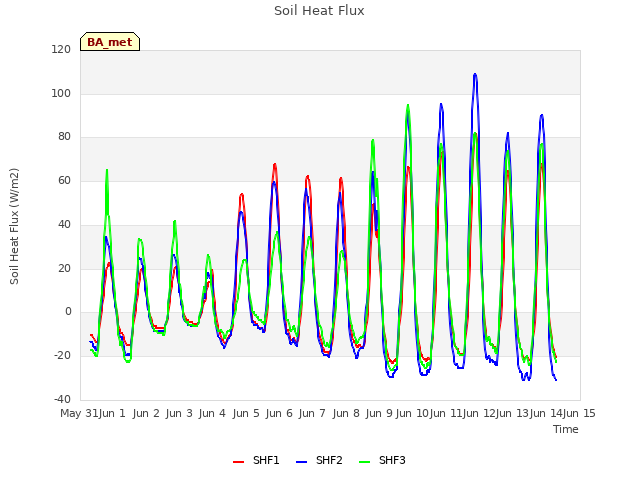This screenshot has height=480, width=640.
Task: Click the 100 y-axis tick label
Action: click(x=61, y=93)
